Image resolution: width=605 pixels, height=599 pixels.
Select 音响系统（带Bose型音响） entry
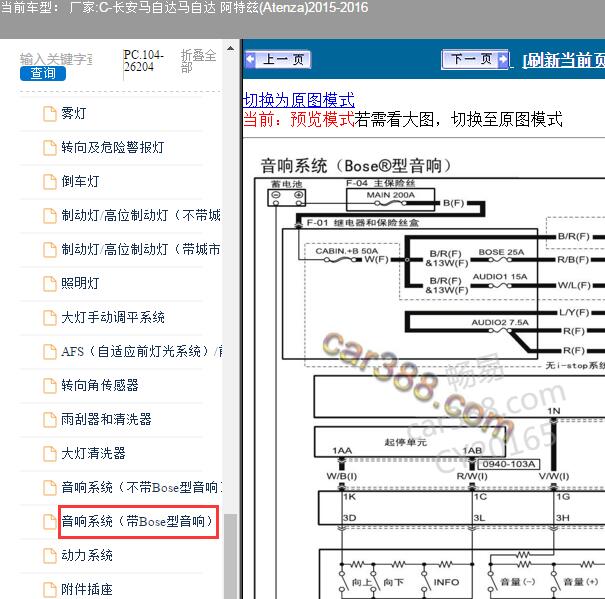click(x=139, y=522)
